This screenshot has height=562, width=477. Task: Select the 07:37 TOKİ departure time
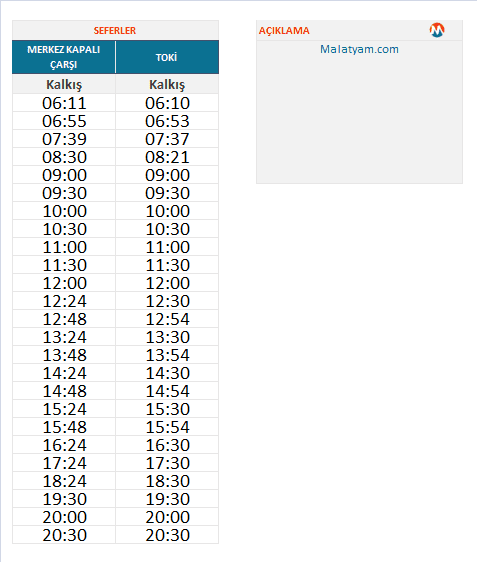coord(167,139)
